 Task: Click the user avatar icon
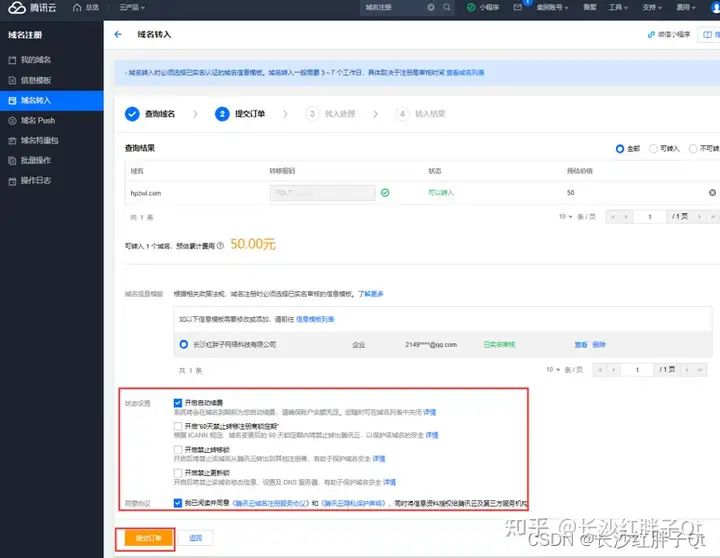click(x=715, y=7)
